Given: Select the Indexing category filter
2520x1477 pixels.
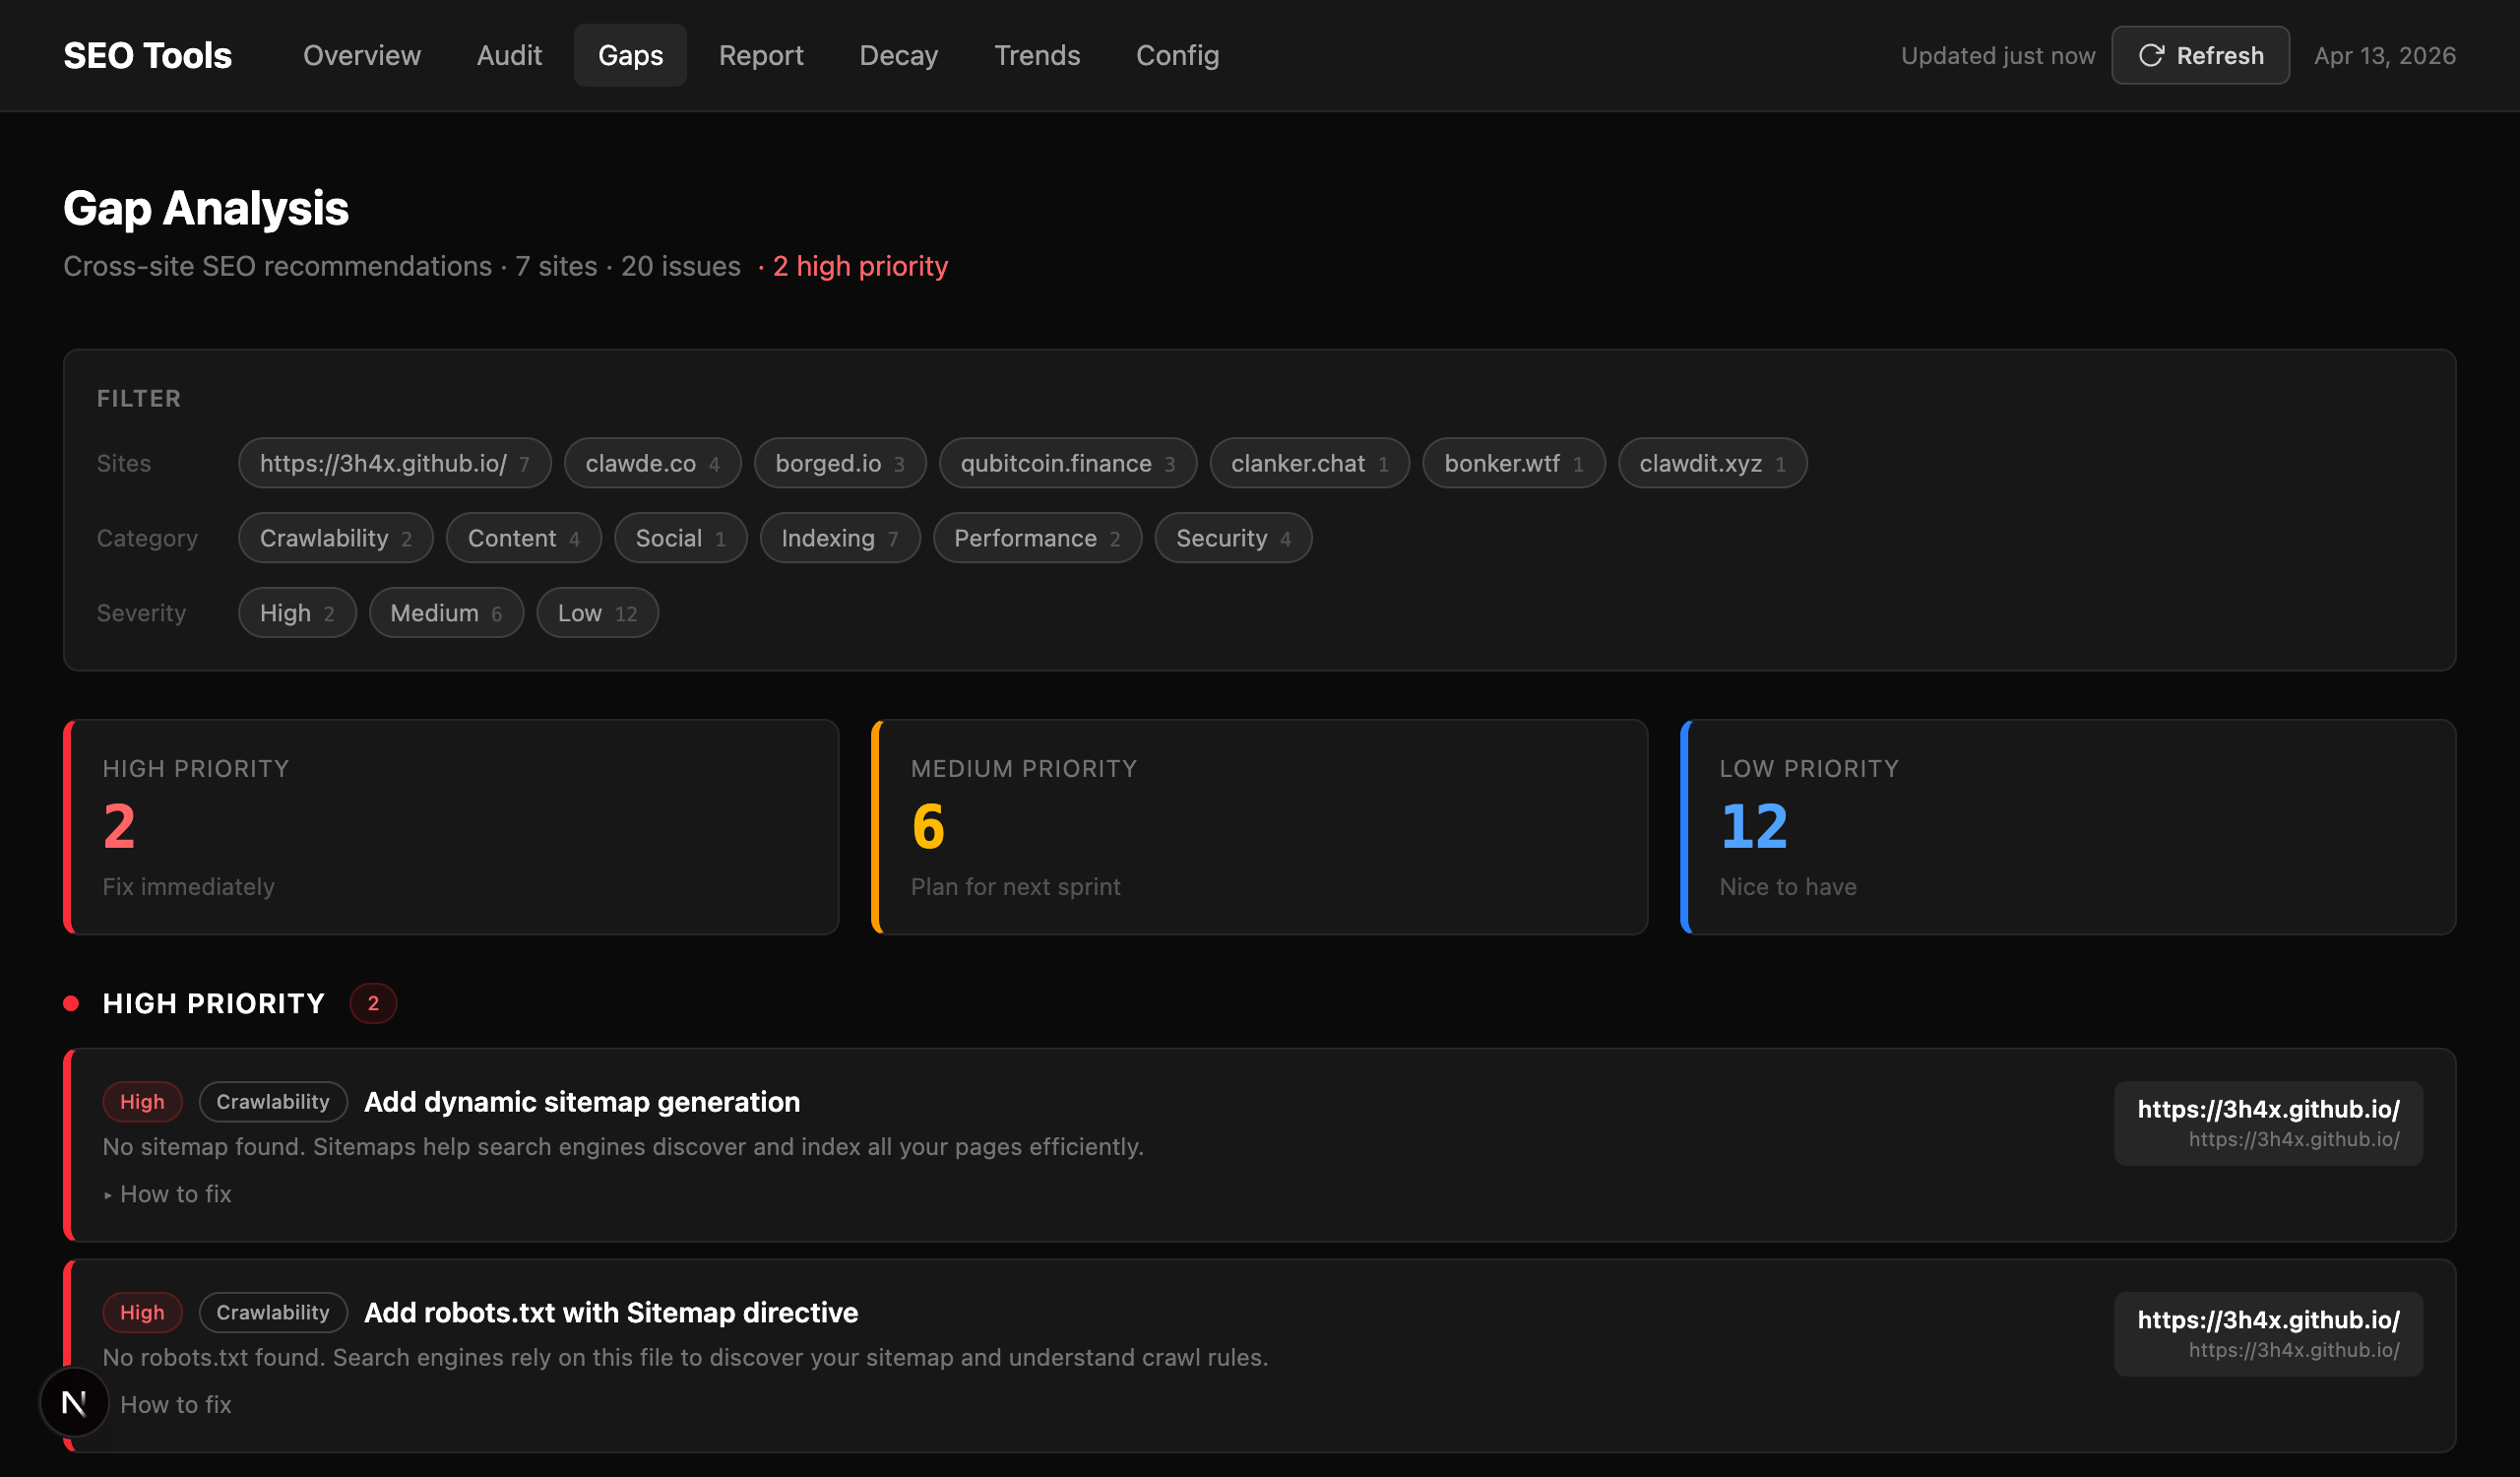Looking at the screenshot, I should (x=840, y=537).
